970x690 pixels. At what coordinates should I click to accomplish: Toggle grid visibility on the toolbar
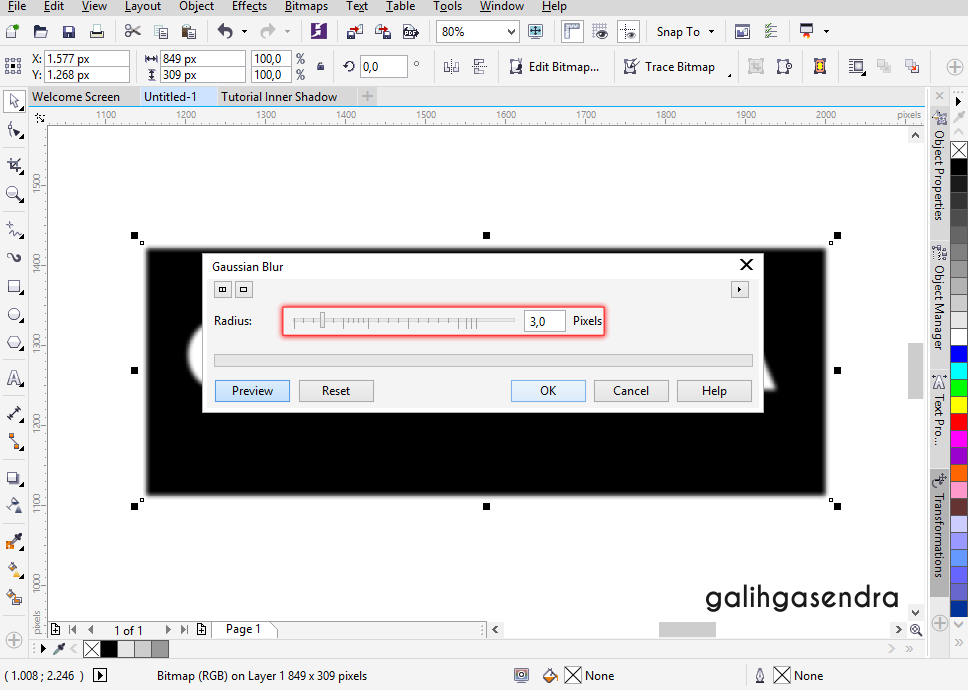coord(600,31)
